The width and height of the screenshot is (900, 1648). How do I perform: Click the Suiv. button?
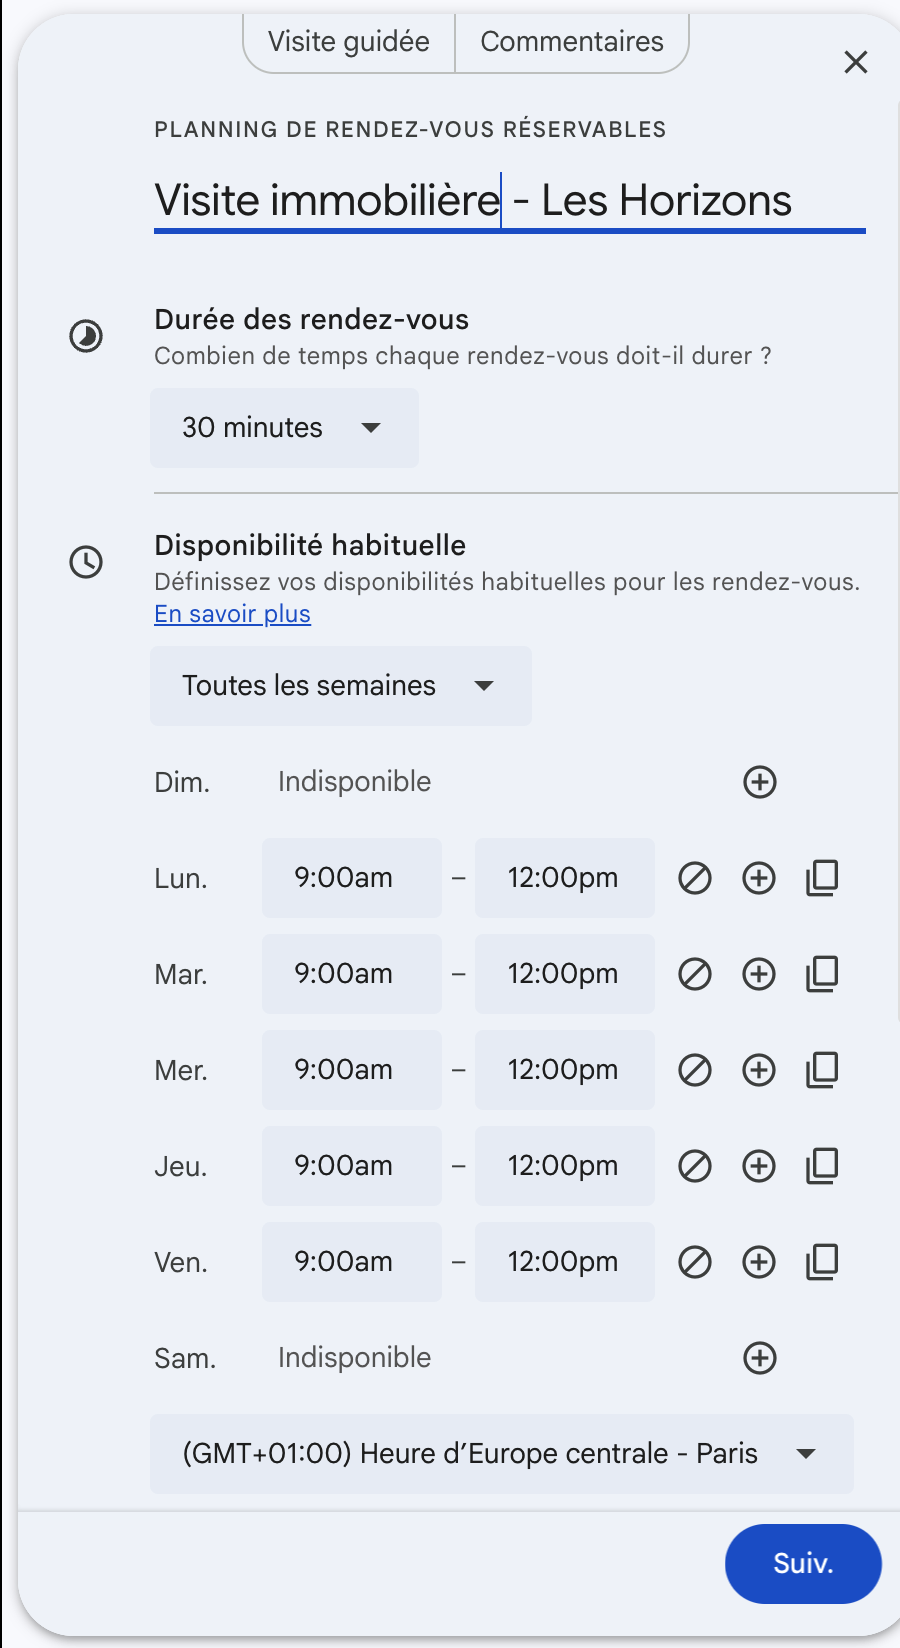[x=803, y=1564]
